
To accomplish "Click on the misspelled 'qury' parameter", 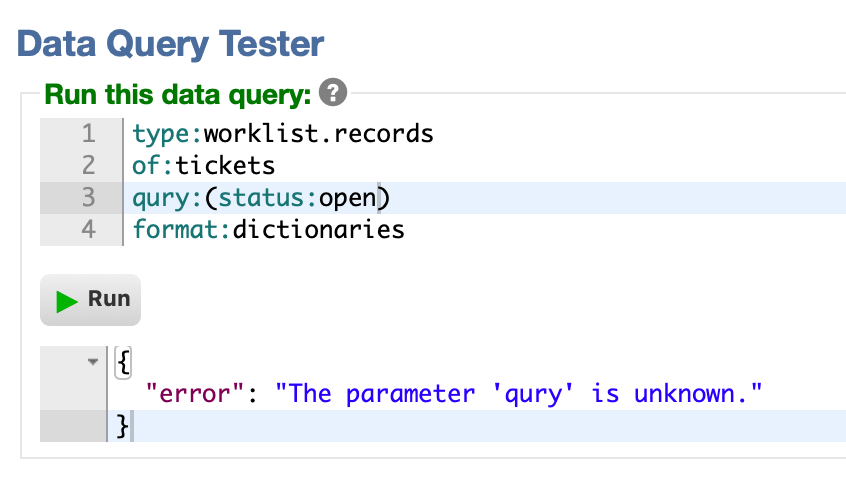I will point(160,198).
